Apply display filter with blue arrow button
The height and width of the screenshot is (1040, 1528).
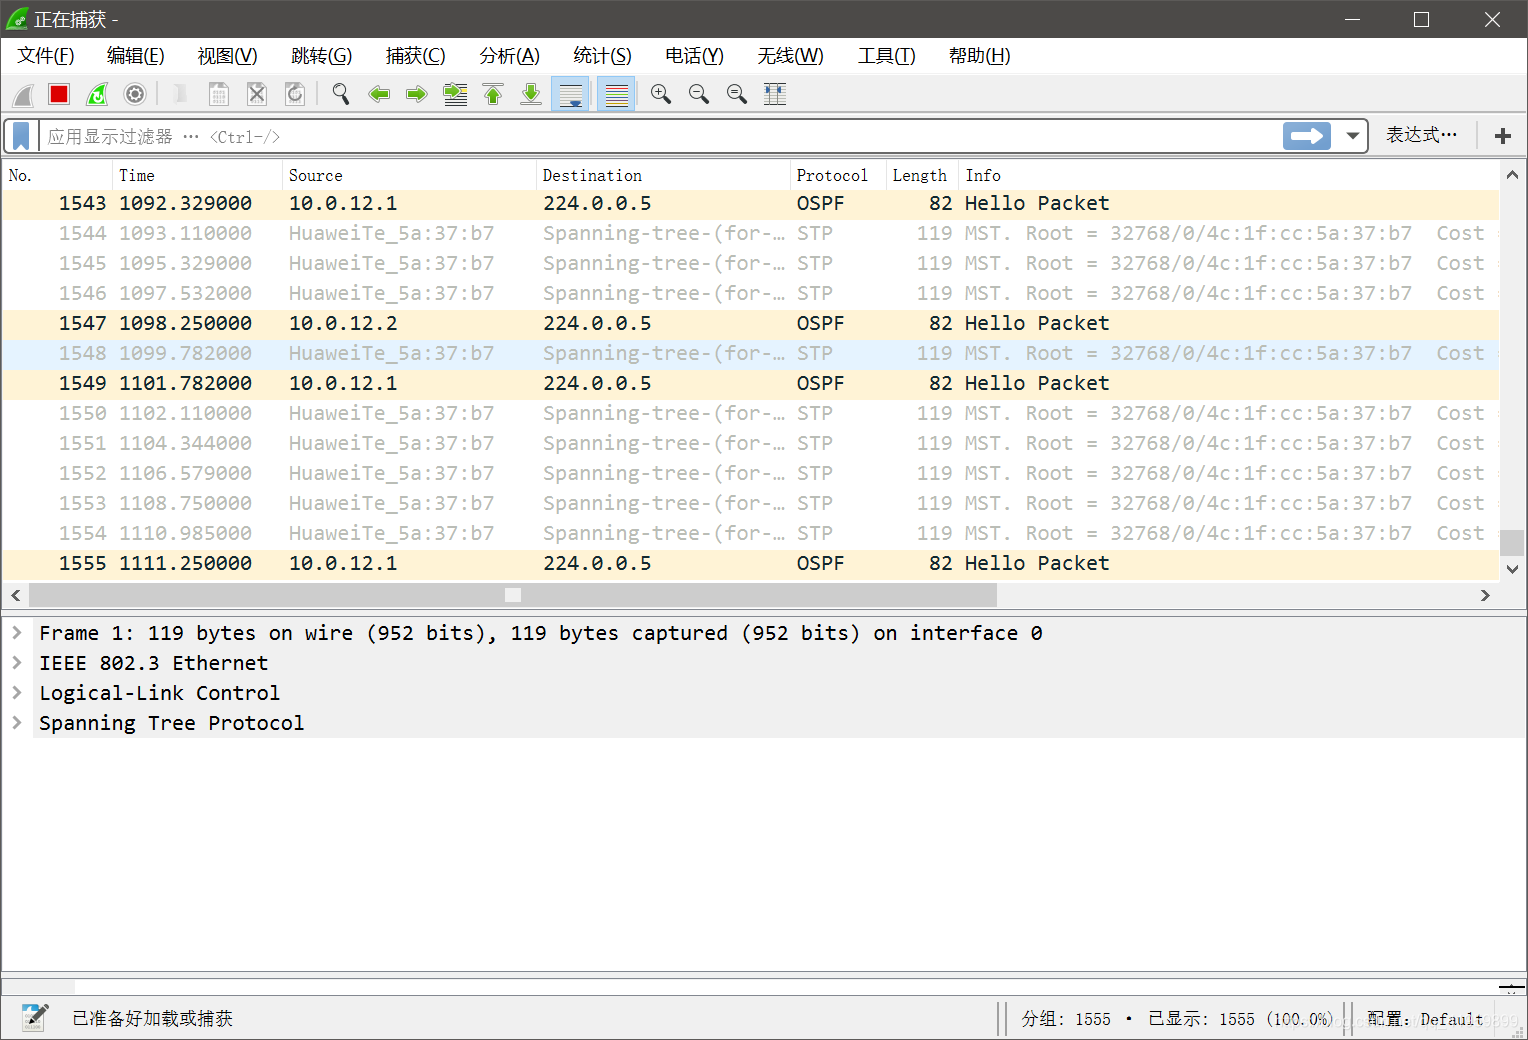click(1306, 135)
